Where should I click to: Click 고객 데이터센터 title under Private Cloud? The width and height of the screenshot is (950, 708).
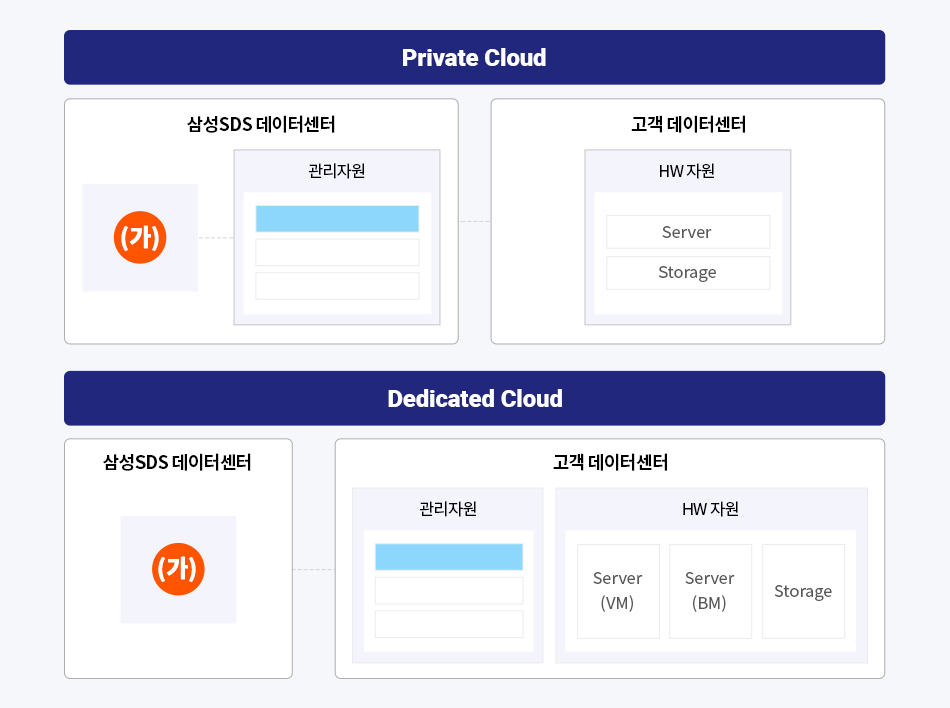pyautogui.click(x=688, y=125)
